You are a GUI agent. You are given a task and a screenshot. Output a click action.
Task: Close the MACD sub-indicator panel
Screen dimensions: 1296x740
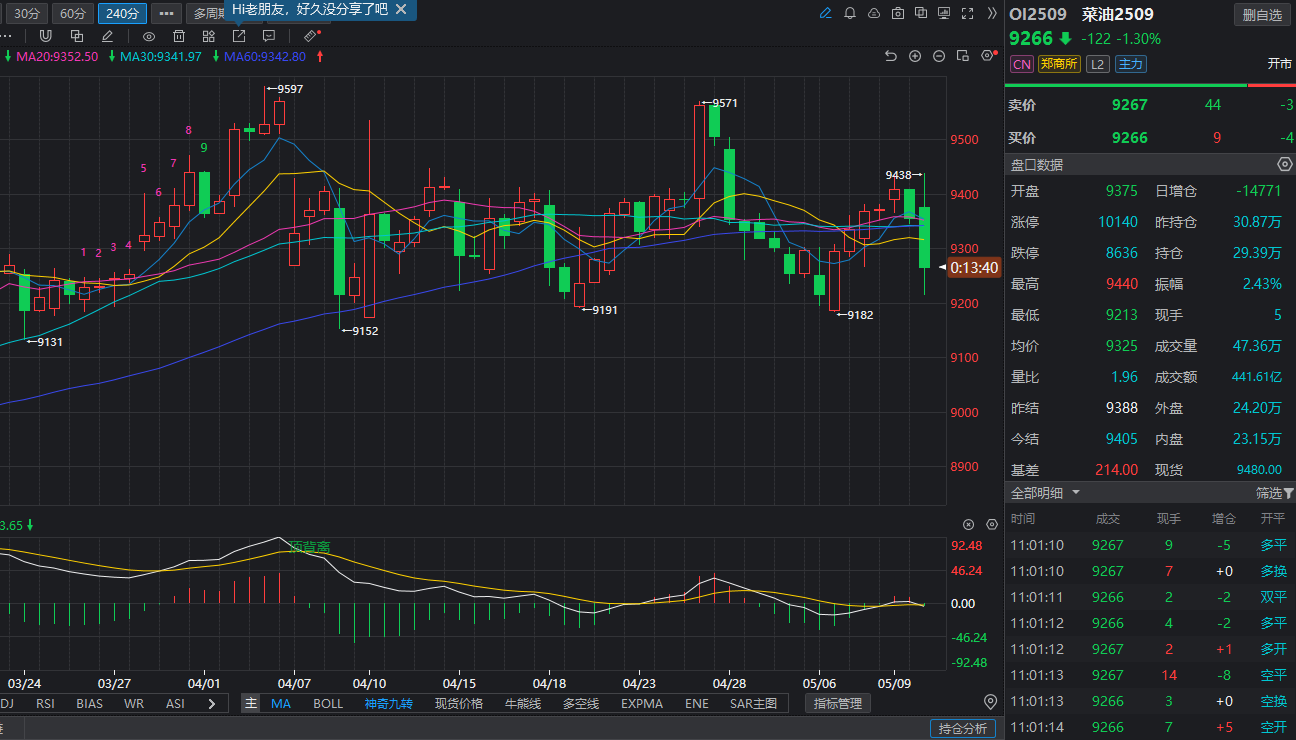(968, 524)
